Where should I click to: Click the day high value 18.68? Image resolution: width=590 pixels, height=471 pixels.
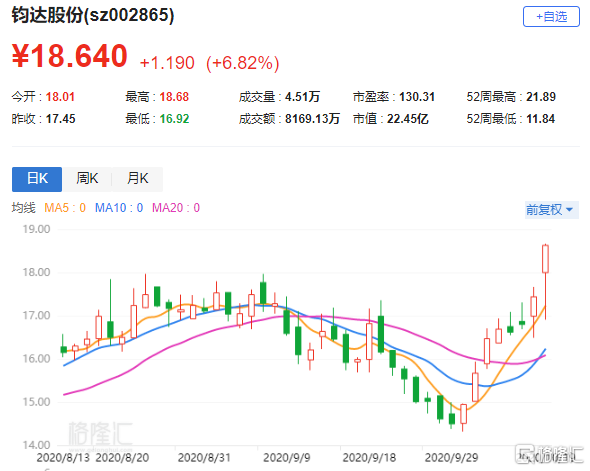tap(174, 97)
